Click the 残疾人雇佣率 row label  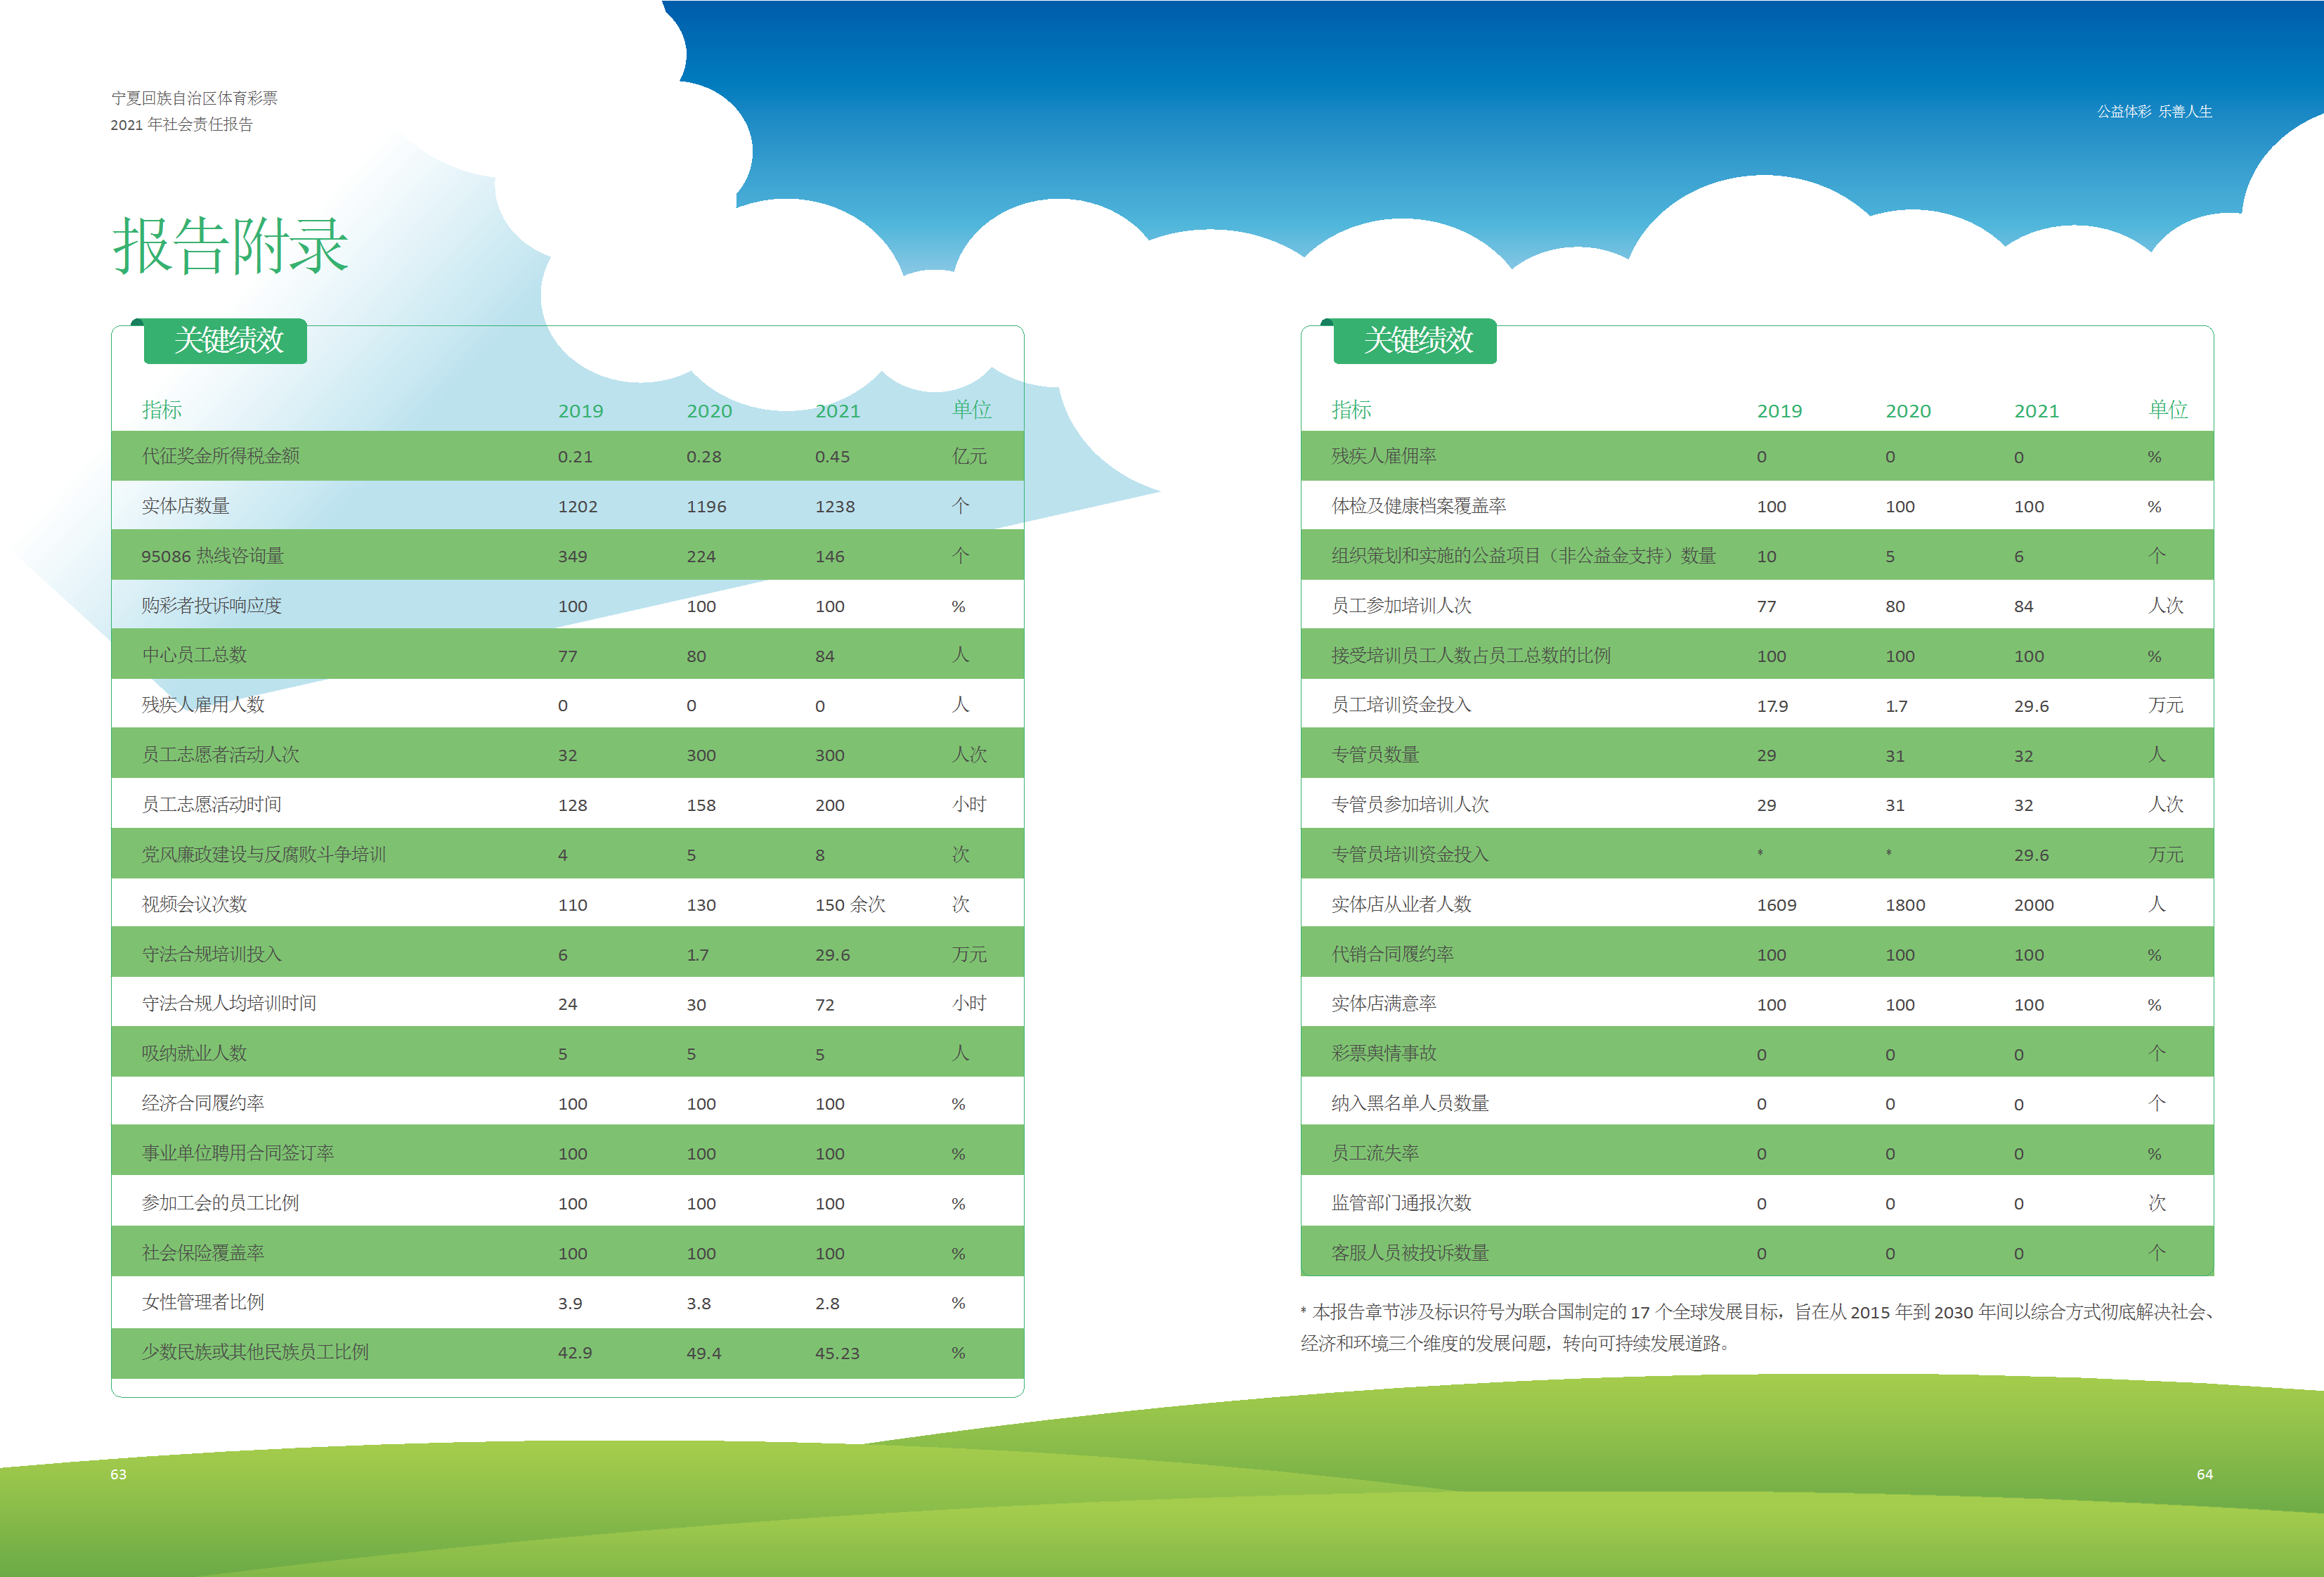pyautogui.click(x=1383, y=456)
